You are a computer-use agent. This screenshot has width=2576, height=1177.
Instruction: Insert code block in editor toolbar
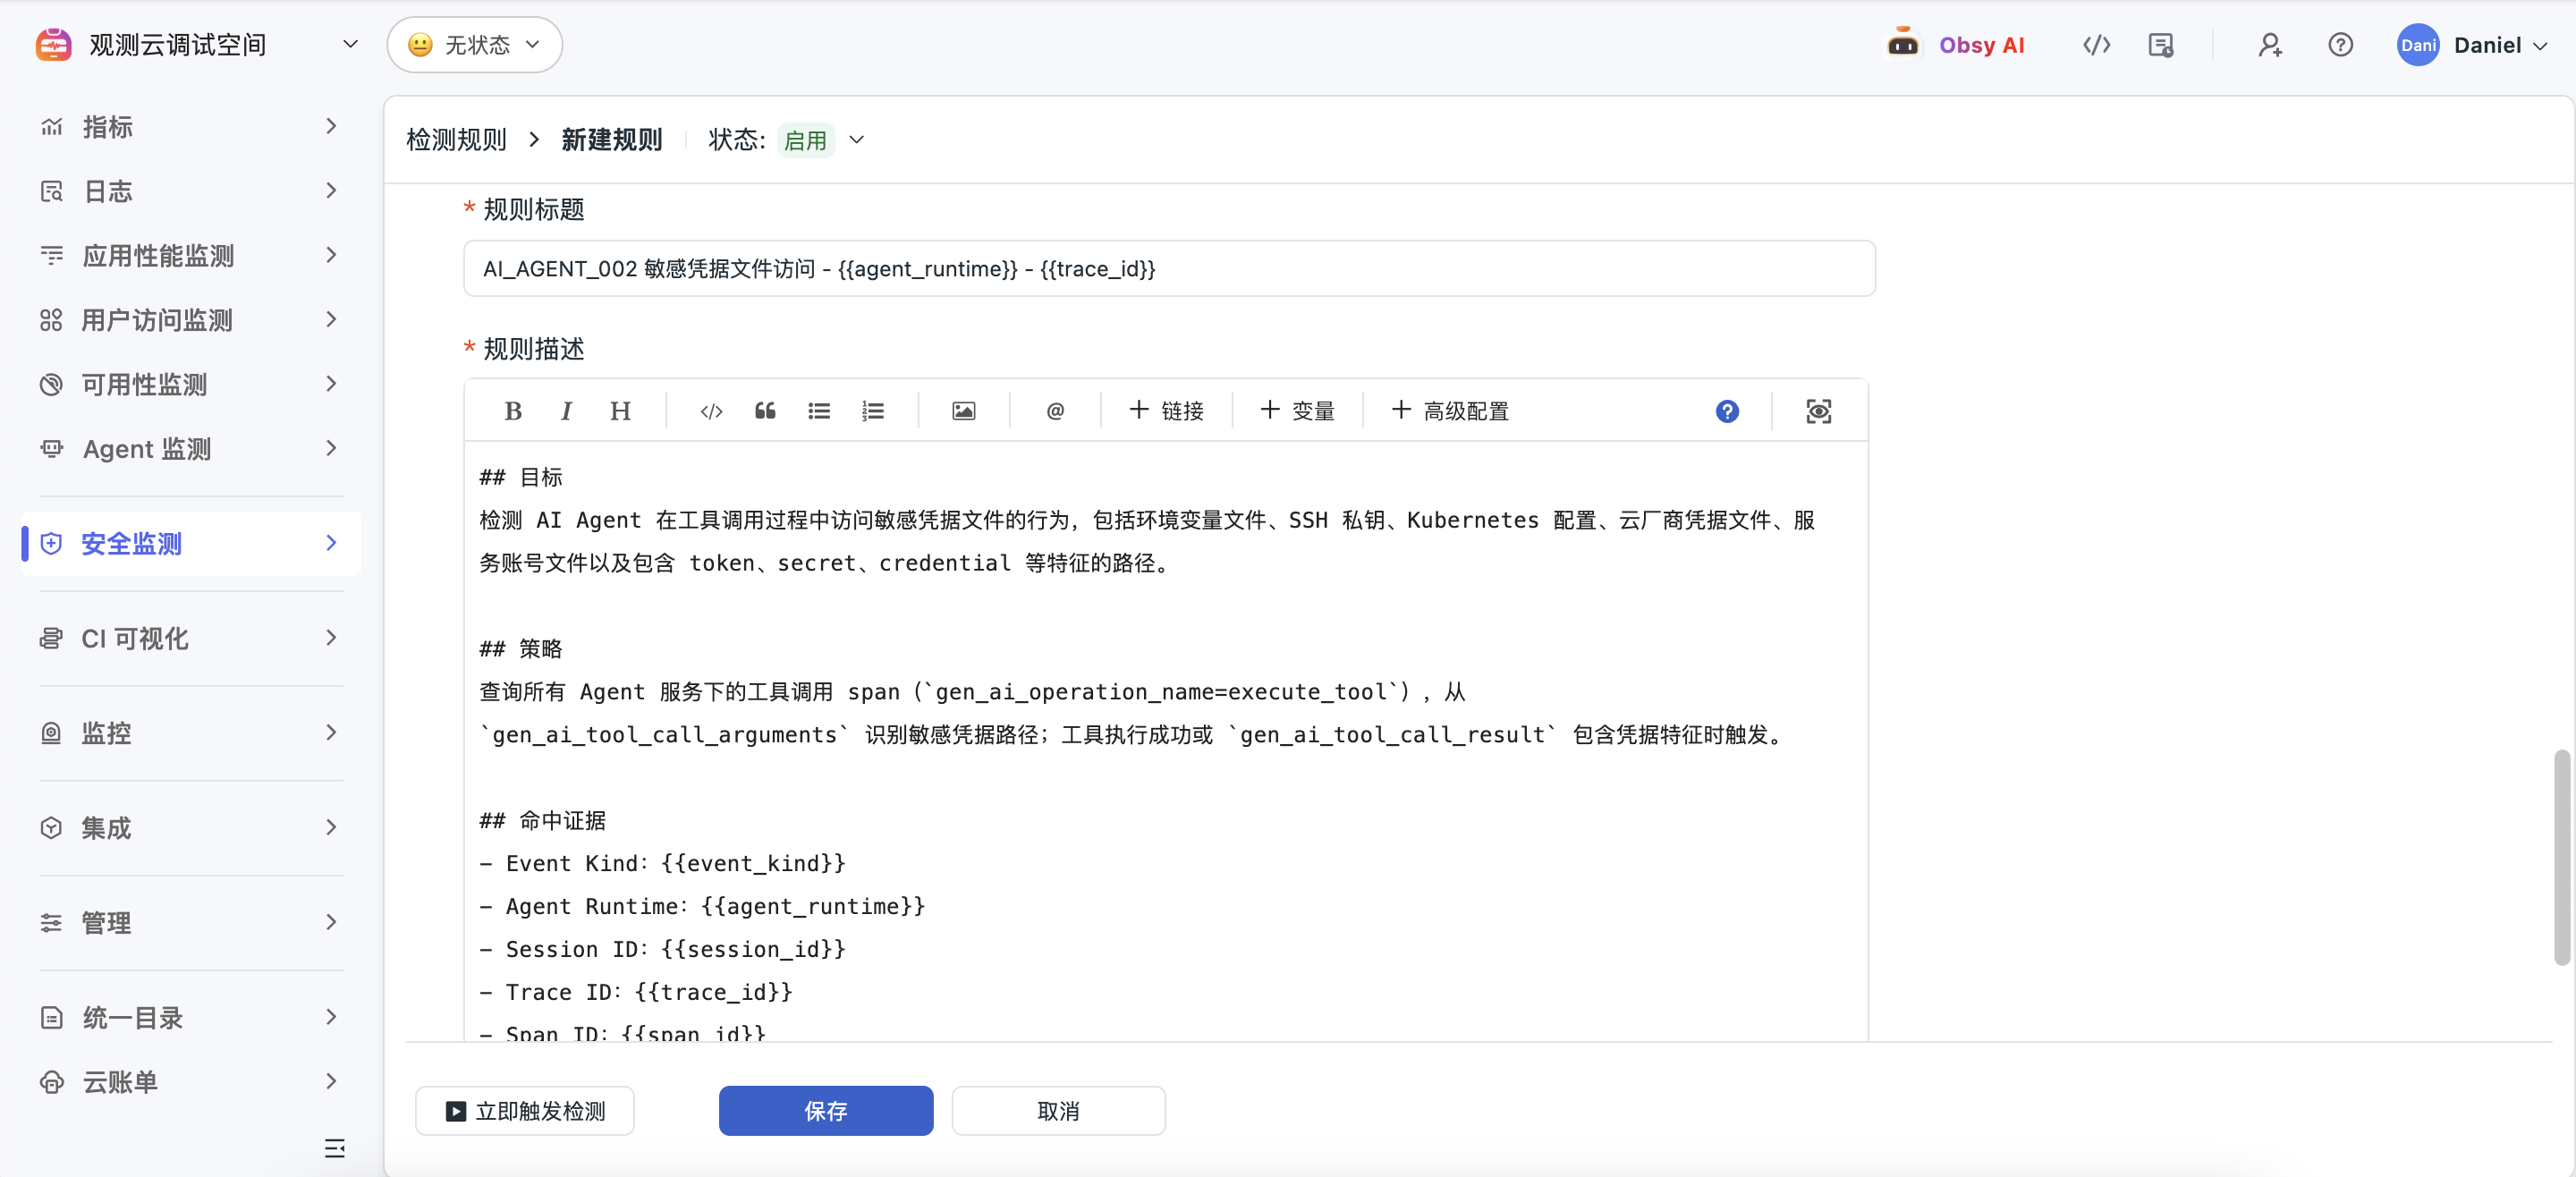pos(711,411)
